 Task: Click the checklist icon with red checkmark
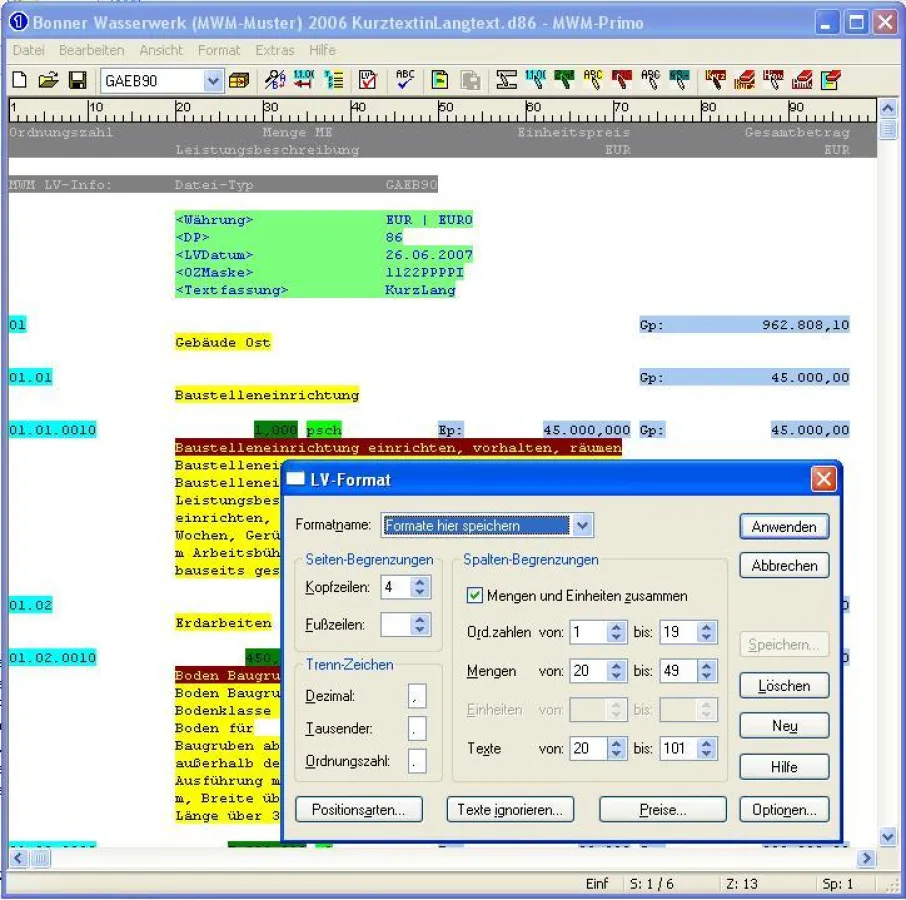pyautogui.click(x=368, y=81)
